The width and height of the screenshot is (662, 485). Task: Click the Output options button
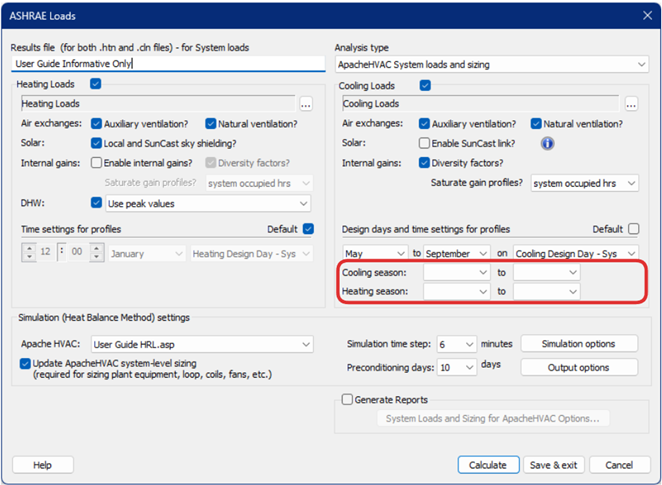pos(578,367)
